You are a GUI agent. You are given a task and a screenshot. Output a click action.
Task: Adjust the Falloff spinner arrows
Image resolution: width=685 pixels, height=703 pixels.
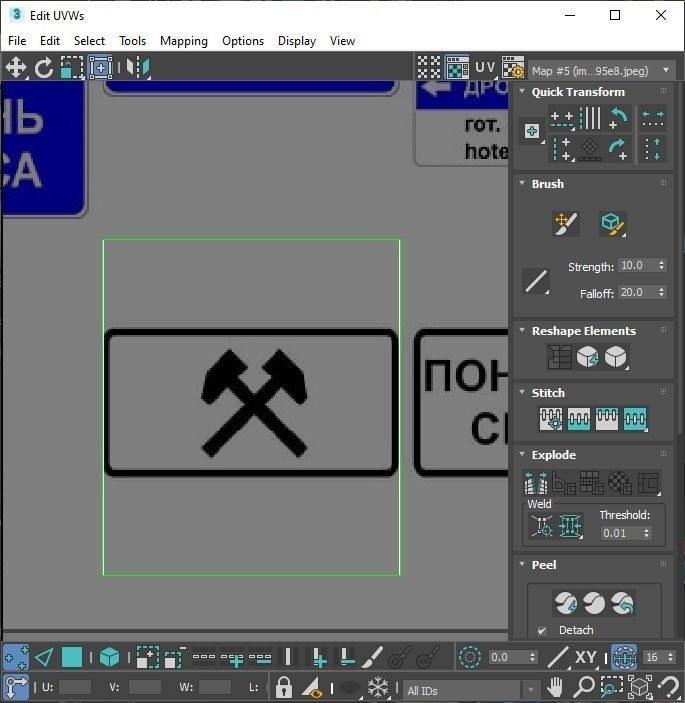662,292
